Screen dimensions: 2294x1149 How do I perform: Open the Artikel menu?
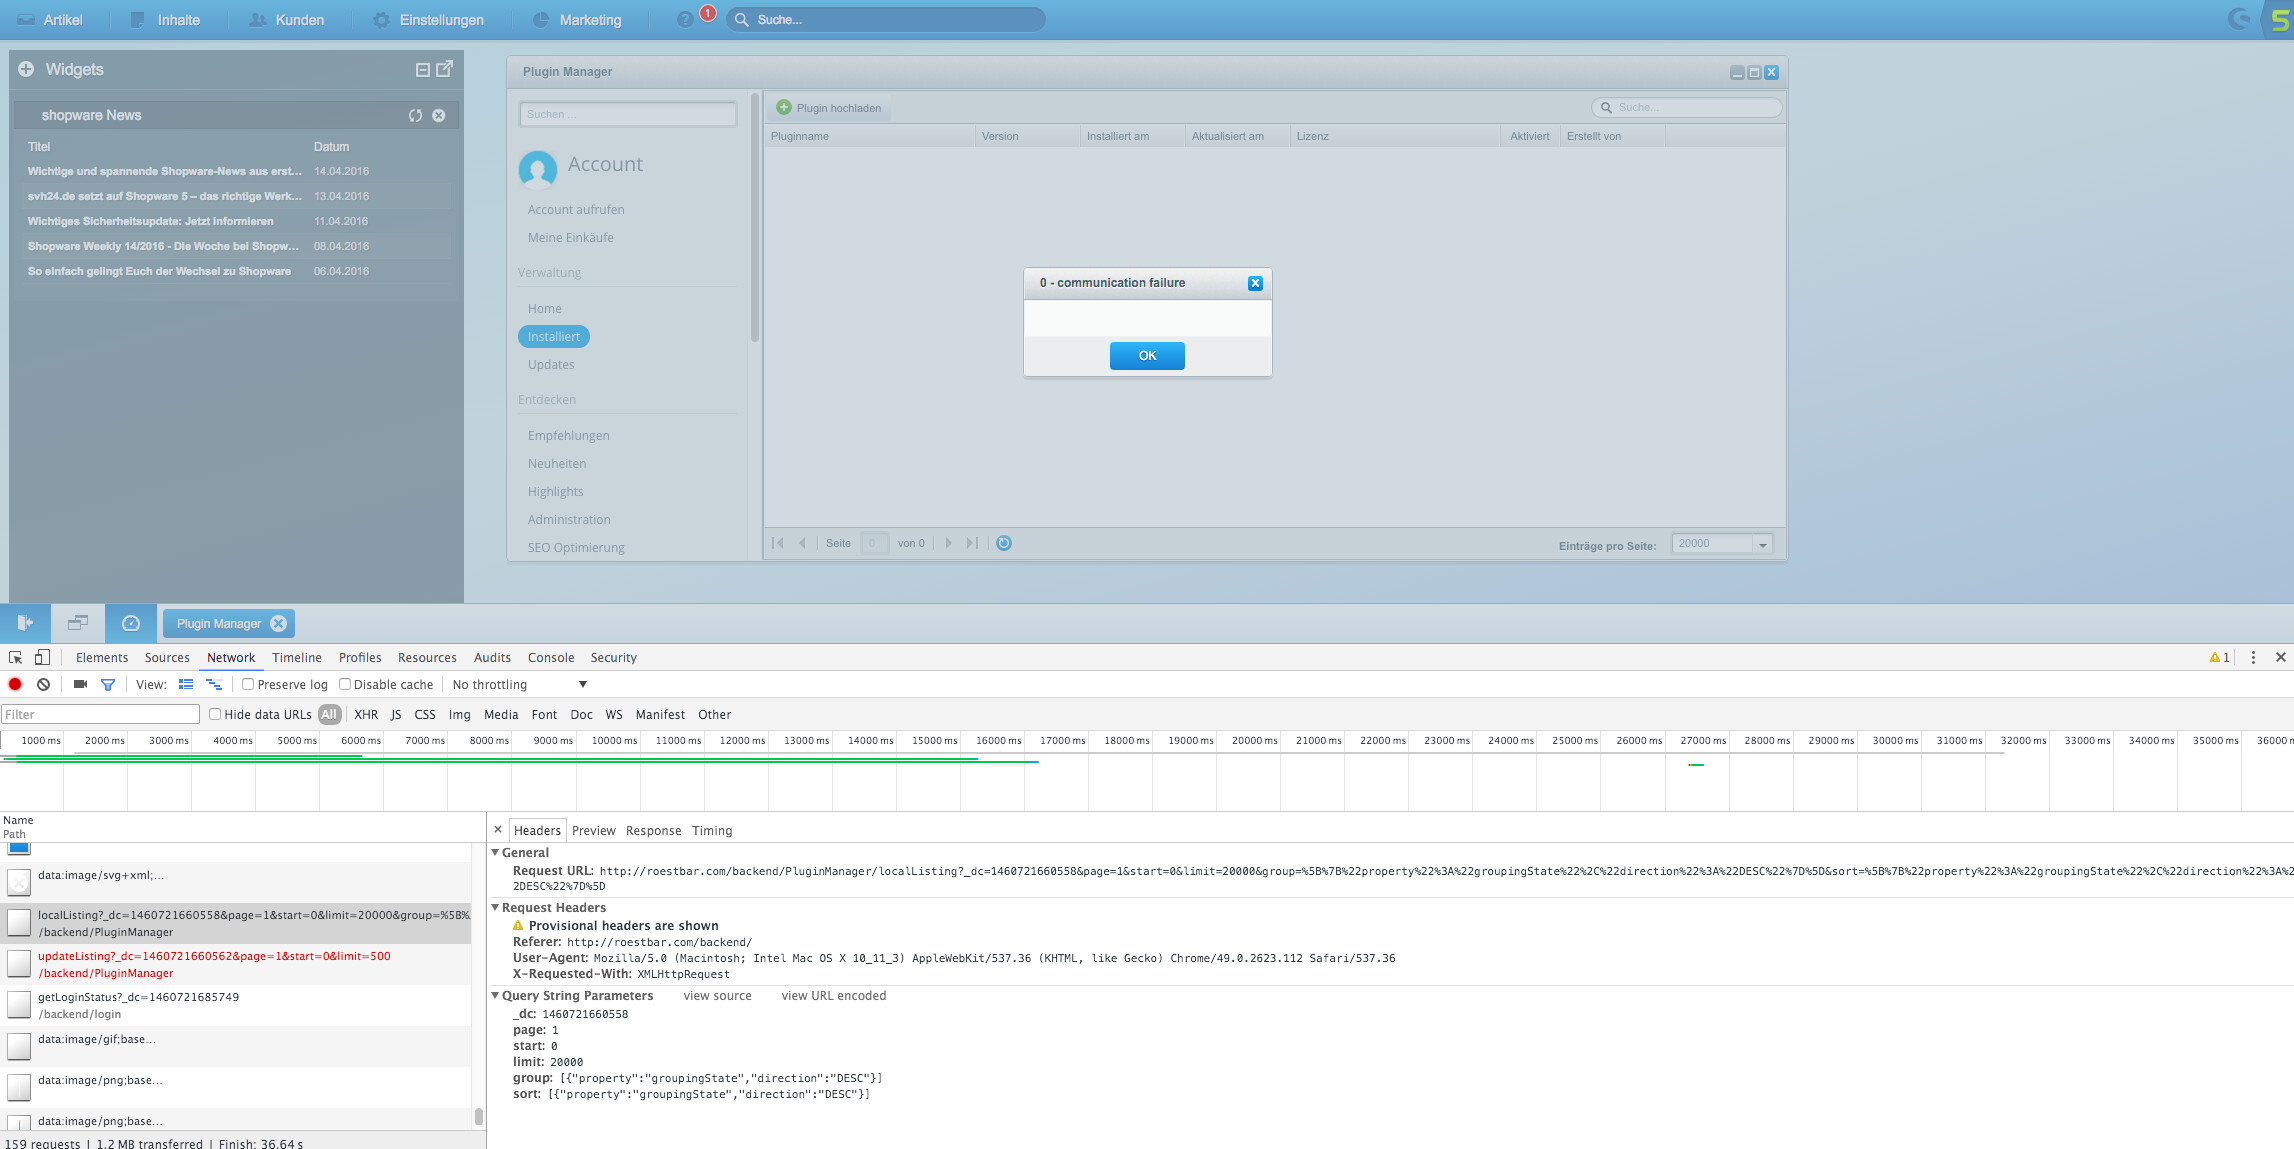click(50, 20)
